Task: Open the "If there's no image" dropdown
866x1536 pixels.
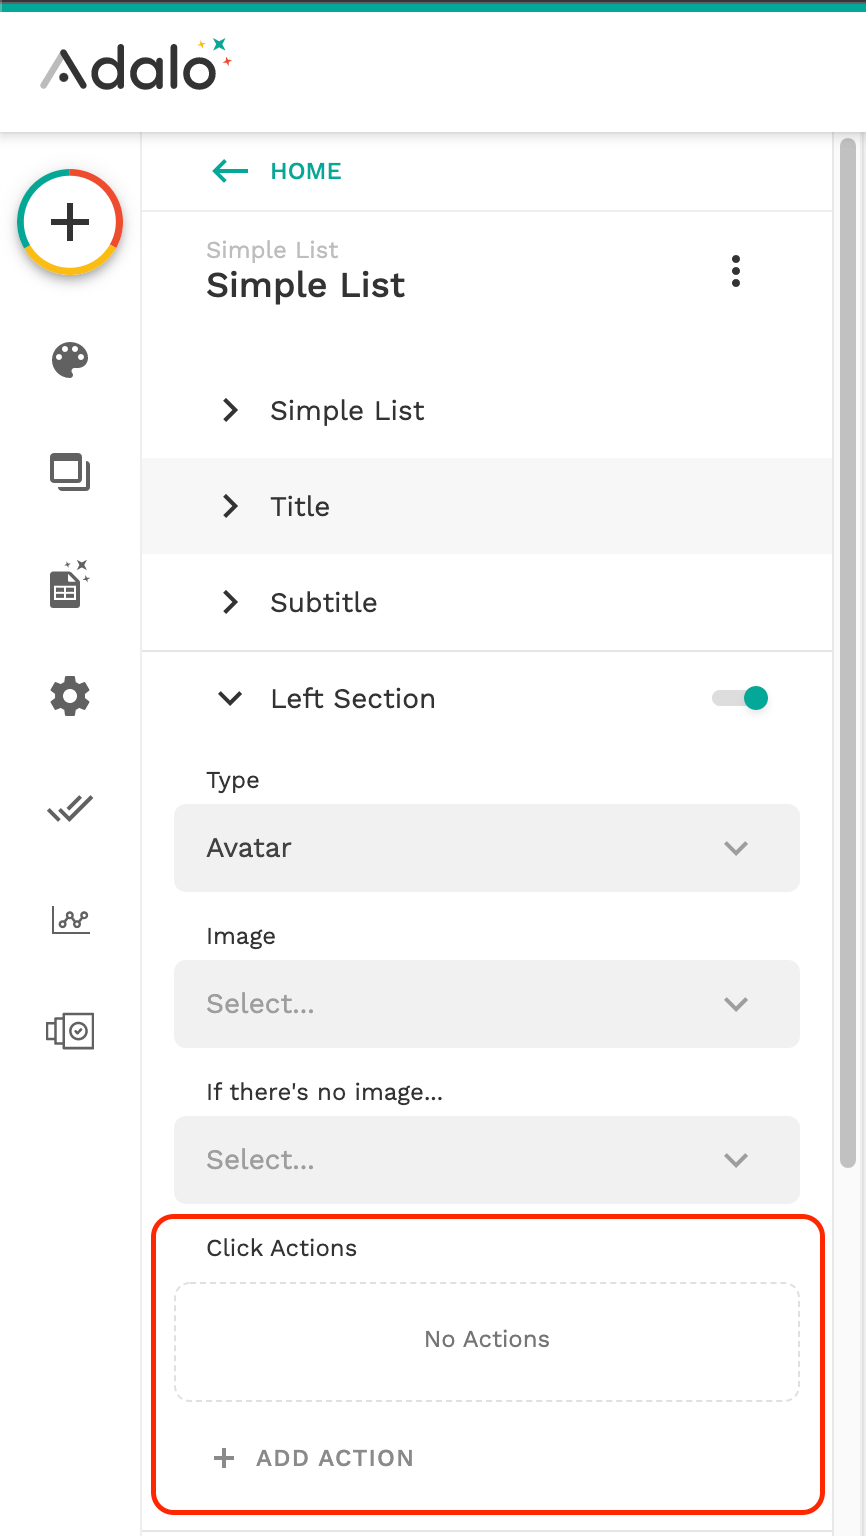Action: pos(487,1160)
